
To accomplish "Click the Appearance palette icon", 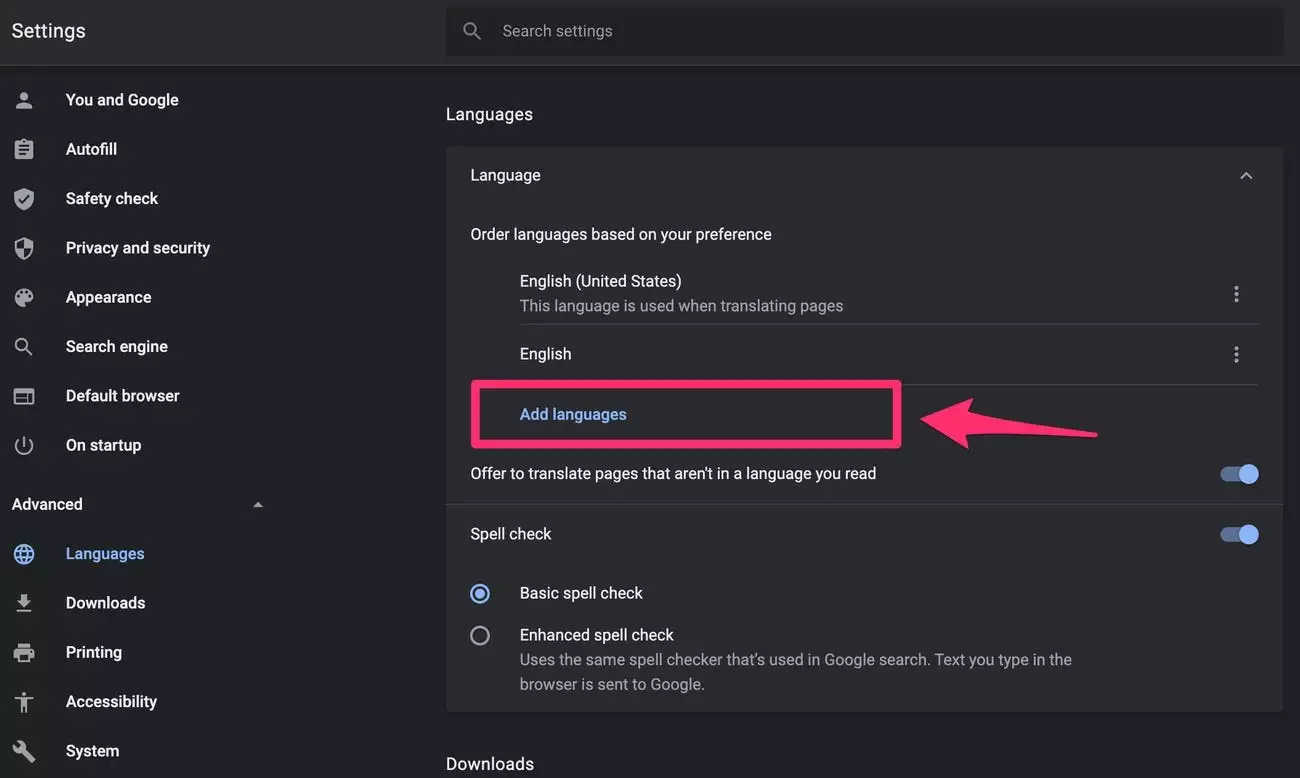I will pos(24,298).
